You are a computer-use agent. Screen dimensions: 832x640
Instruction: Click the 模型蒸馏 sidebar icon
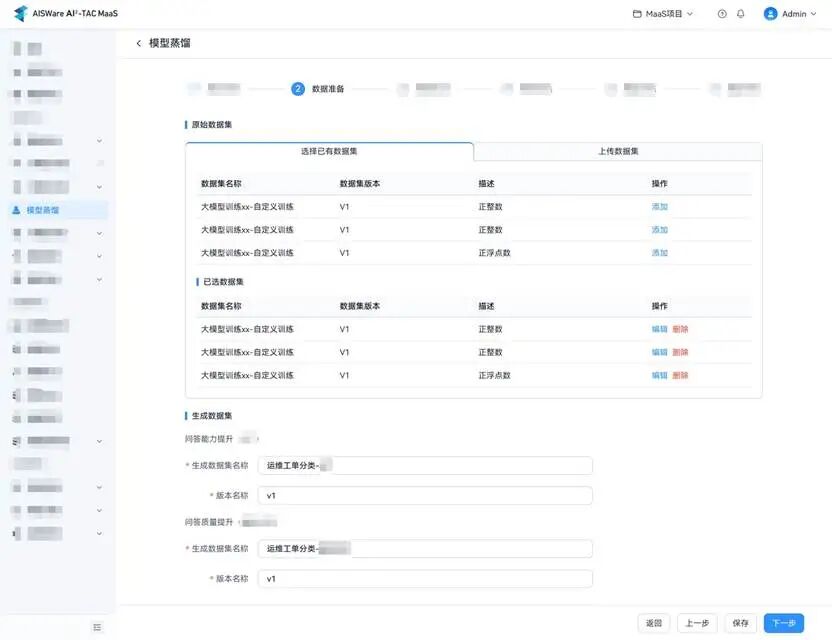point(16,210)
